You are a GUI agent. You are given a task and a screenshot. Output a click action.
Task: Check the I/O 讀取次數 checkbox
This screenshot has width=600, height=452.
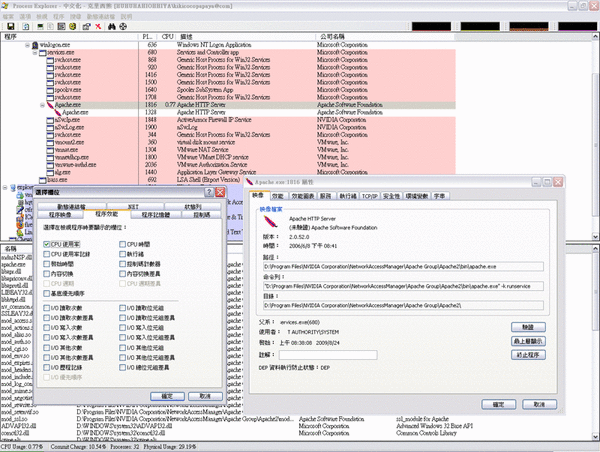point(47,308)
